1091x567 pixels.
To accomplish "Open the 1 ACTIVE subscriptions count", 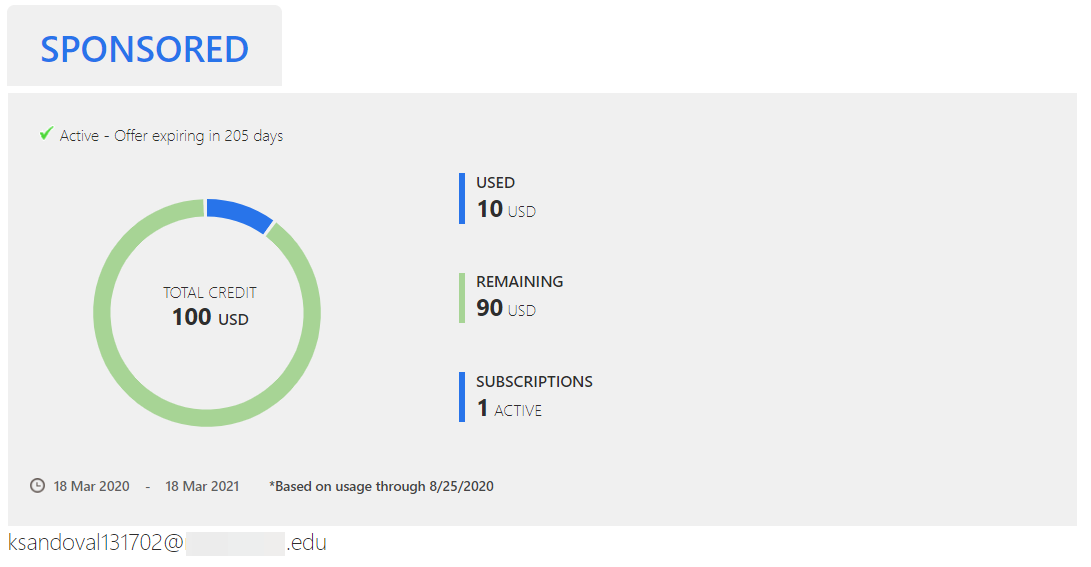I will pos(509,409).
